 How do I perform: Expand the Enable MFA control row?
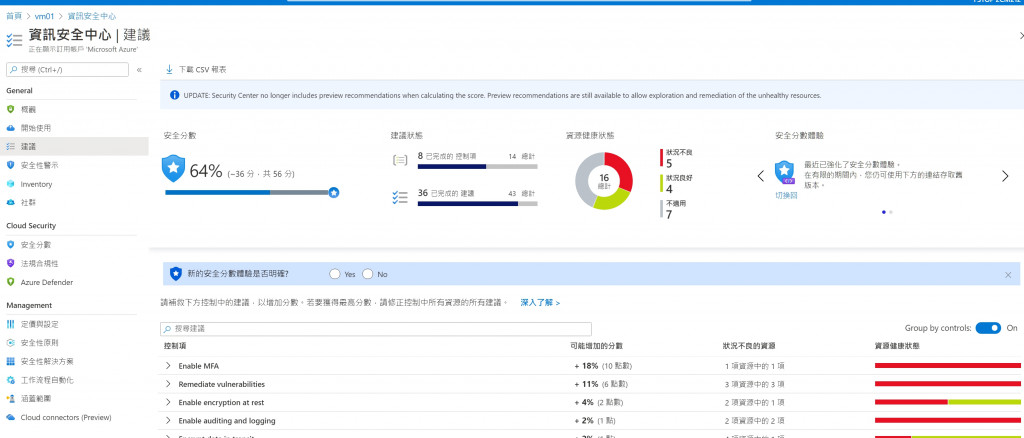click(x=168, y=366)
